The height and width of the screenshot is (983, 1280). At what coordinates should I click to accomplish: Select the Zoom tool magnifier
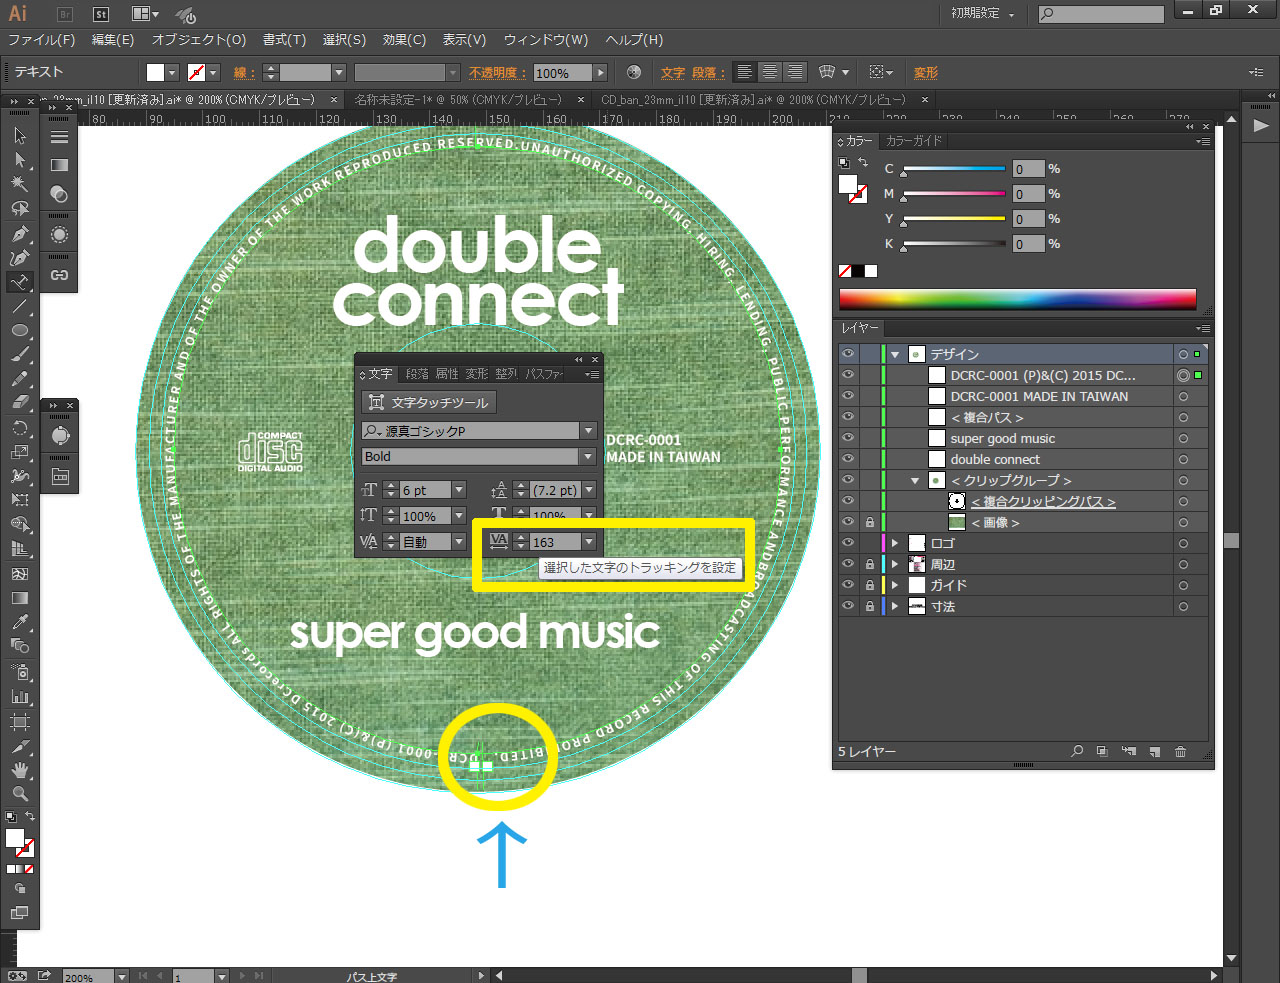pos(20,794)
